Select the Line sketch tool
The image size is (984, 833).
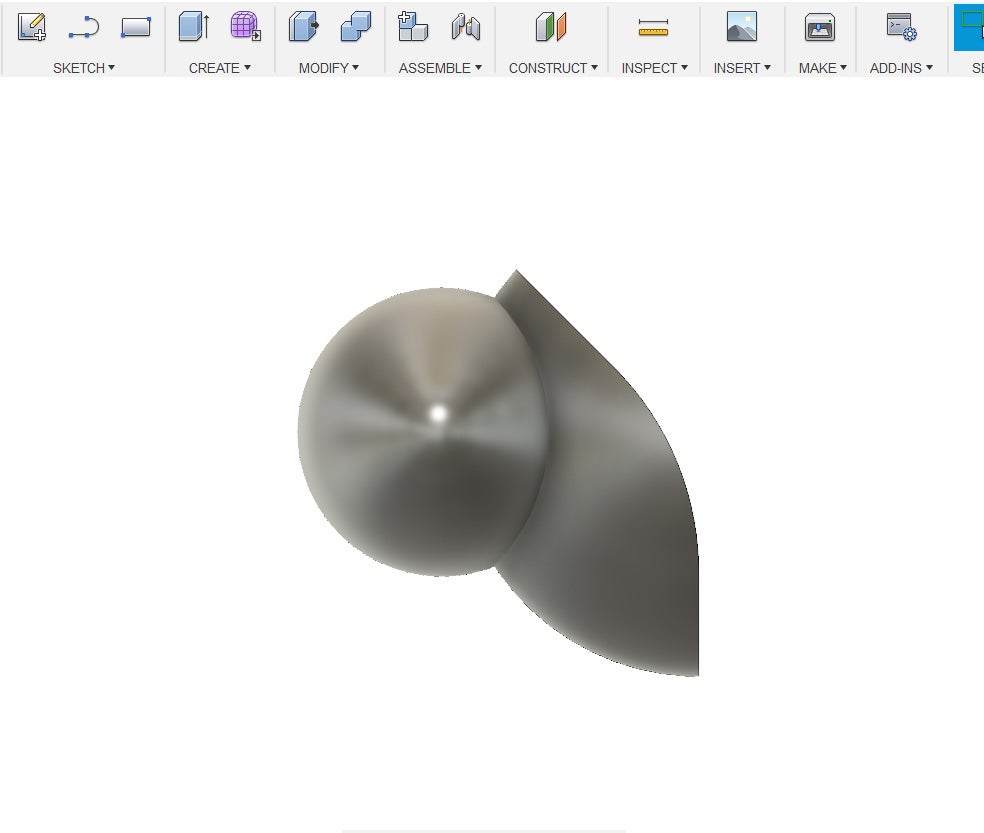84,28
